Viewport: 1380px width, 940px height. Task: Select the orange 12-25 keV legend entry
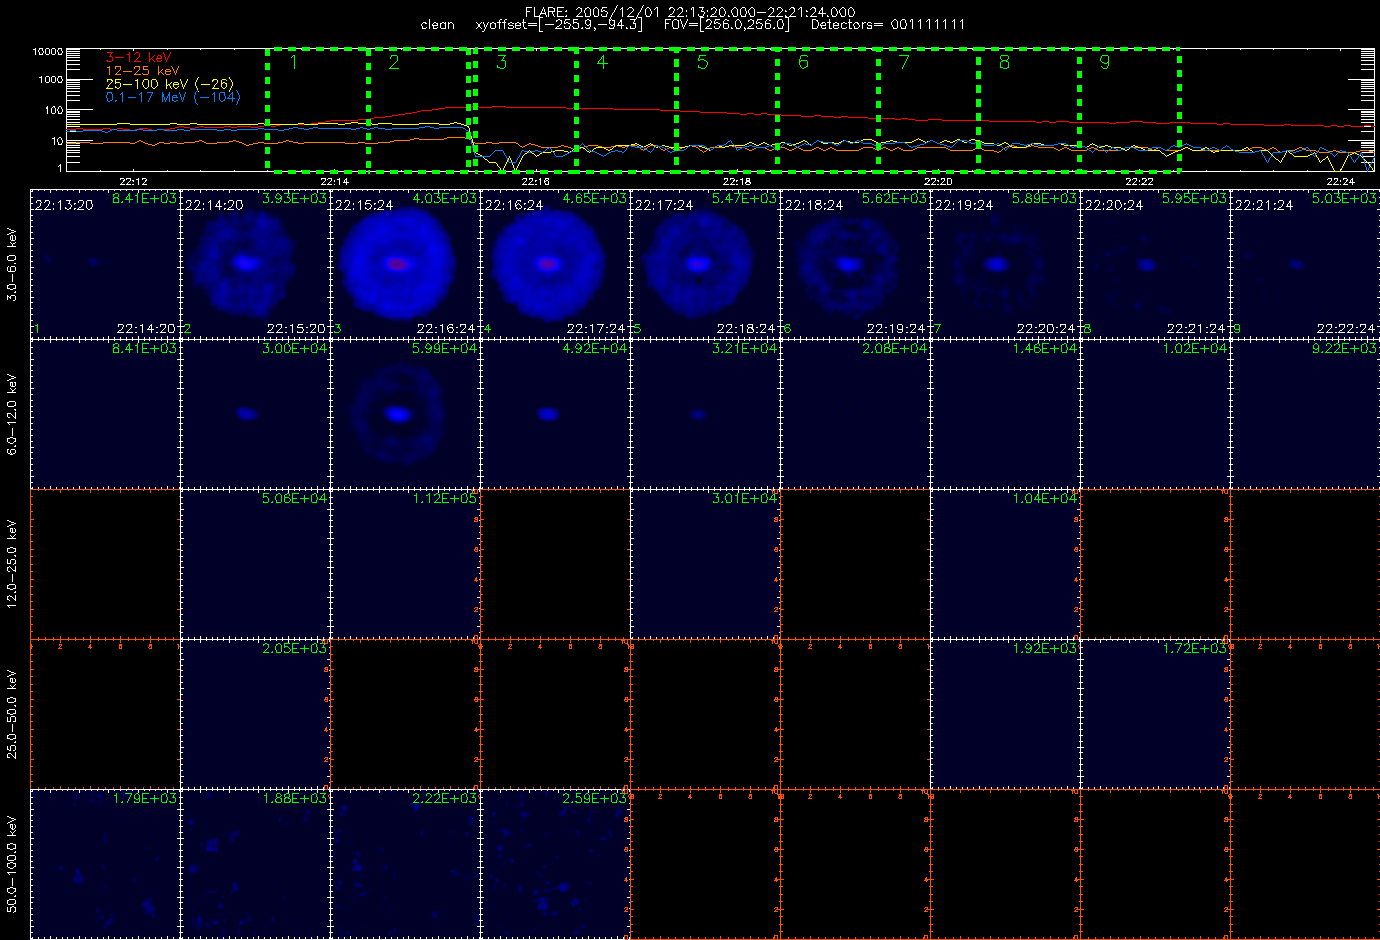[142, 71]
